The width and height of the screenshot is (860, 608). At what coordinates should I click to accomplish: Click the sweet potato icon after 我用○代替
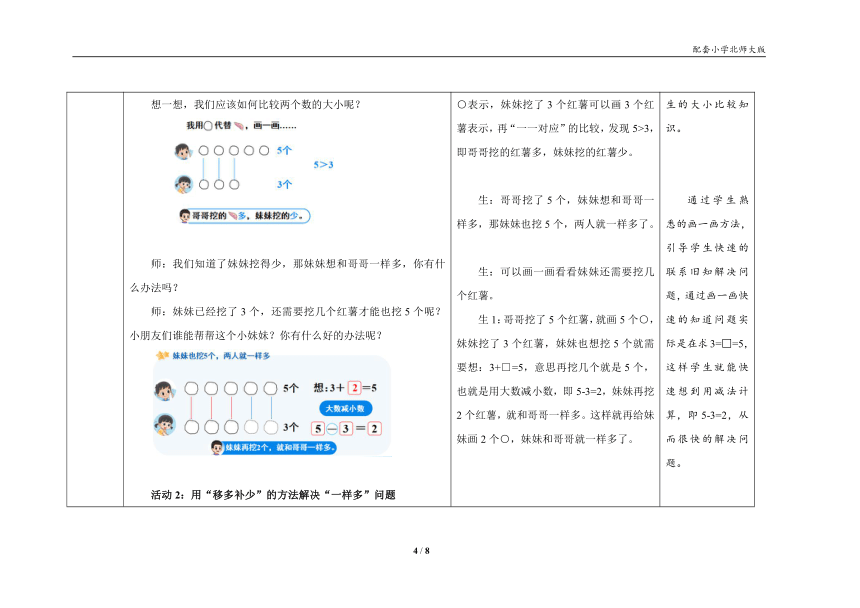[239, 126]
